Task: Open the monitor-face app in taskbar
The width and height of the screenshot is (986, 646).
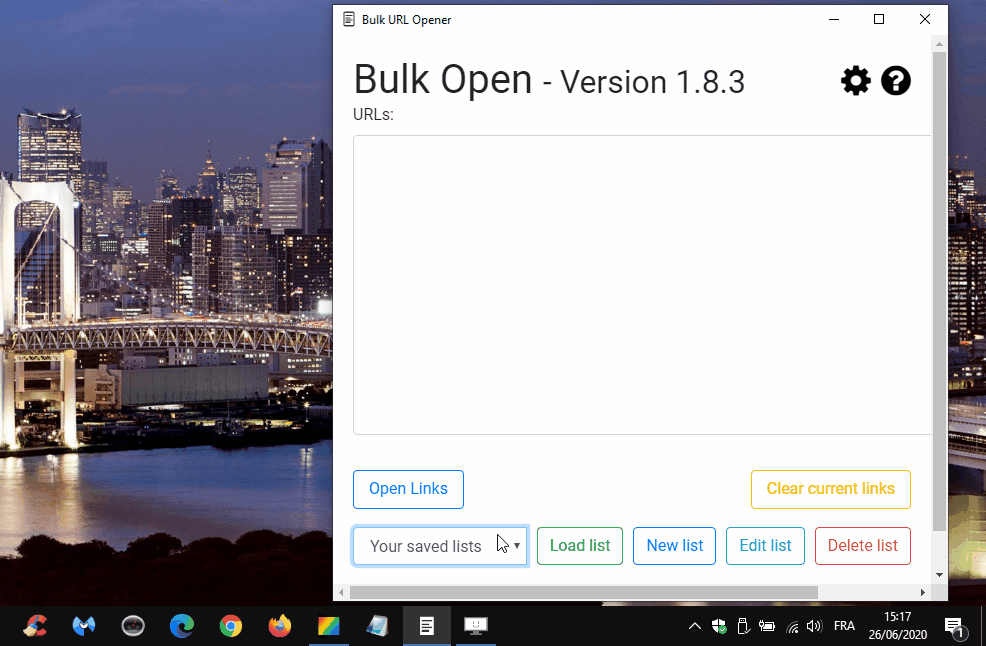Action: pos(476,626)
